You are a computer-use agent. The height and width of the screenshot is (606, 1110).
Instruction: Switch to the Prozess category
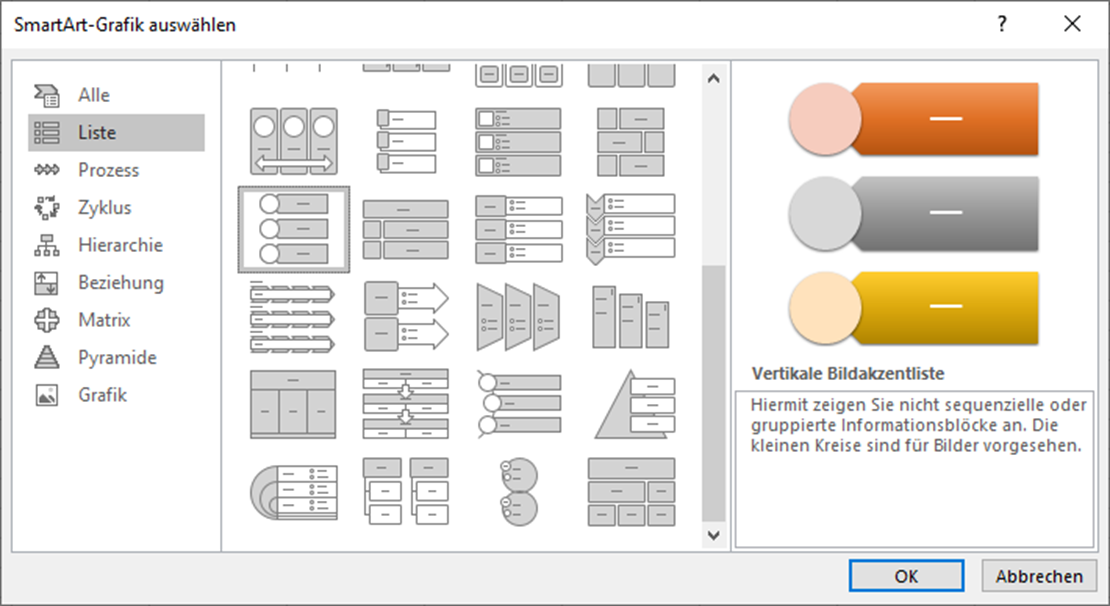click(108, 170)
